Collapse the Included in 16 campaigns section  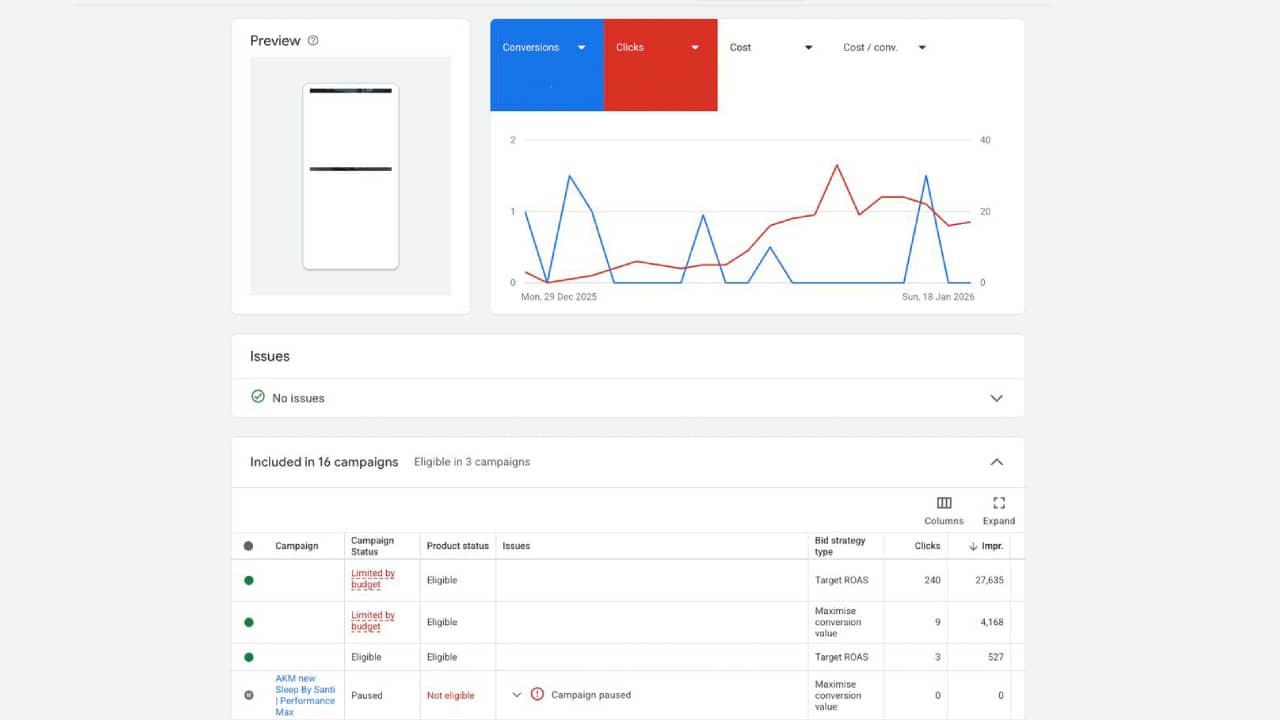pos(996,462)
